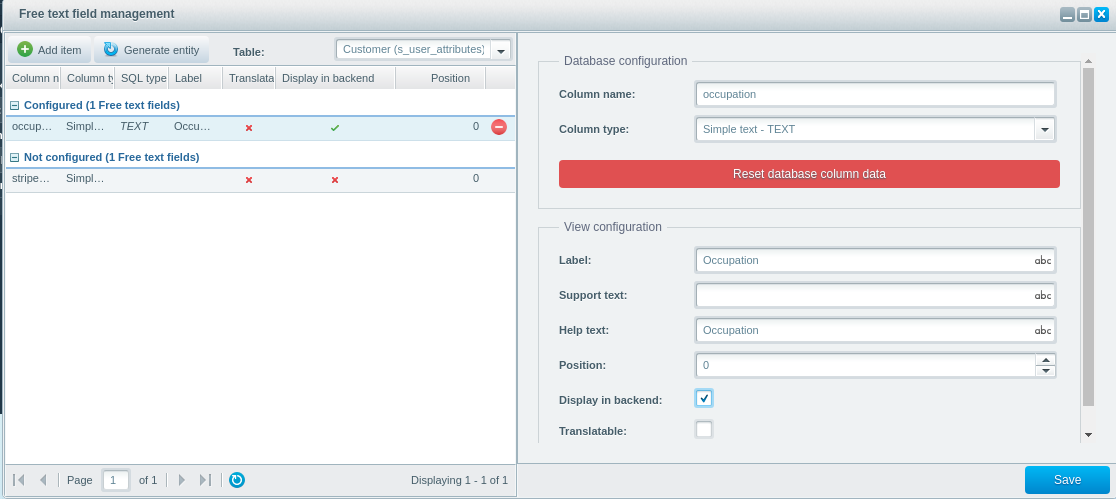Uncheck the Display in backend checkbox
Image resolution: width=1116 pixels, height=499 pixels.
pyautogui.click(x=704, y=398)
